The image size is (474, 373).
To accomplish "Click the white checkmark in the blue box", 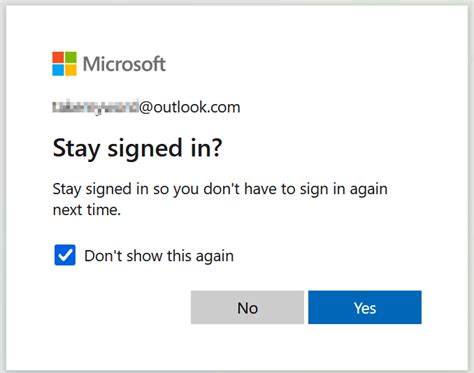I will point(65,255).
